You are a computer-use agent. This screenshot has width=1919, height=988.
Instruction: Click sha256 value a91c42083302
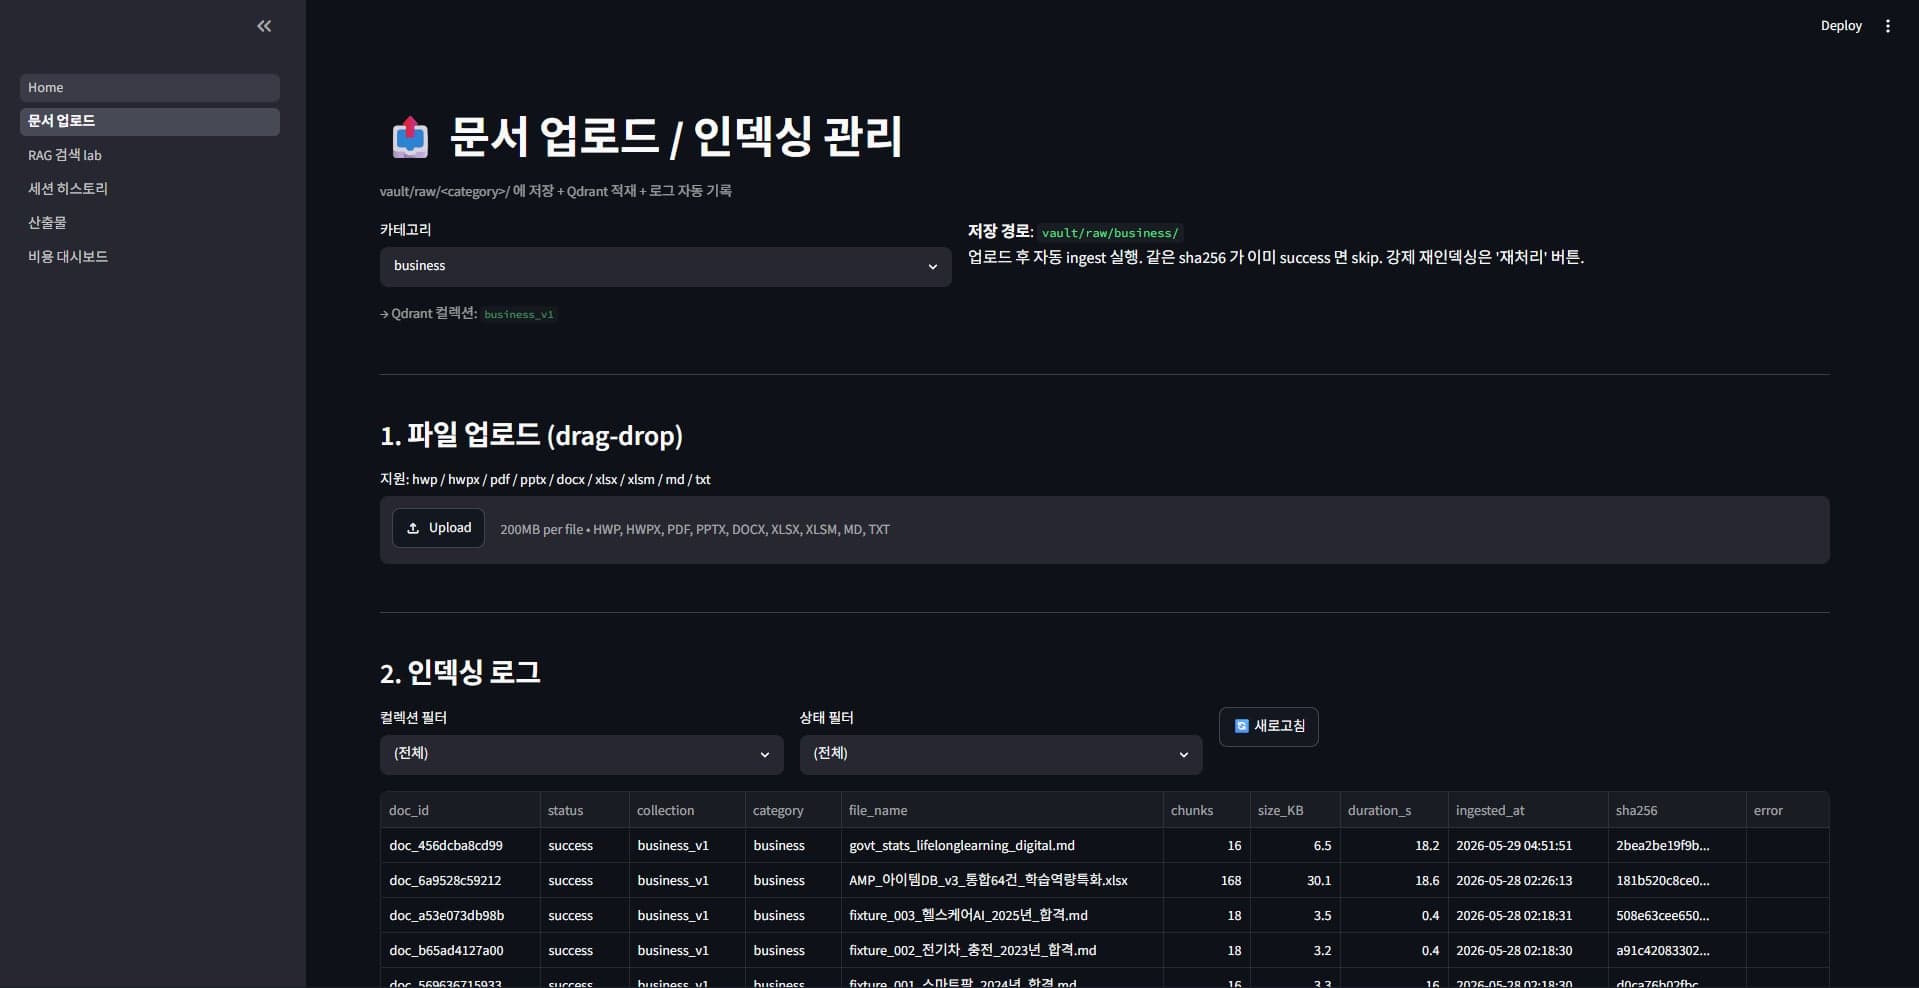click(1677, 951)
